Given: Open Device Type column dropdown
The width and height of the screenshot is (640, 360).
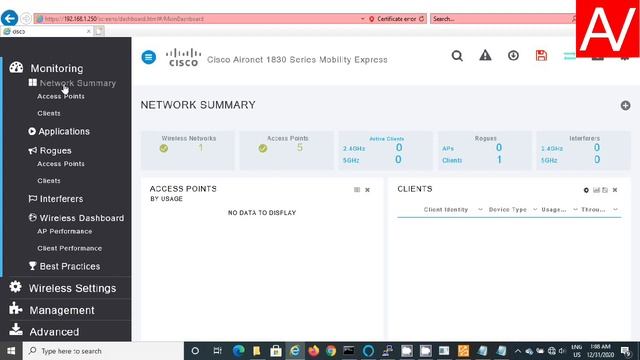Looking at the screenshot, I should point(535,209).
